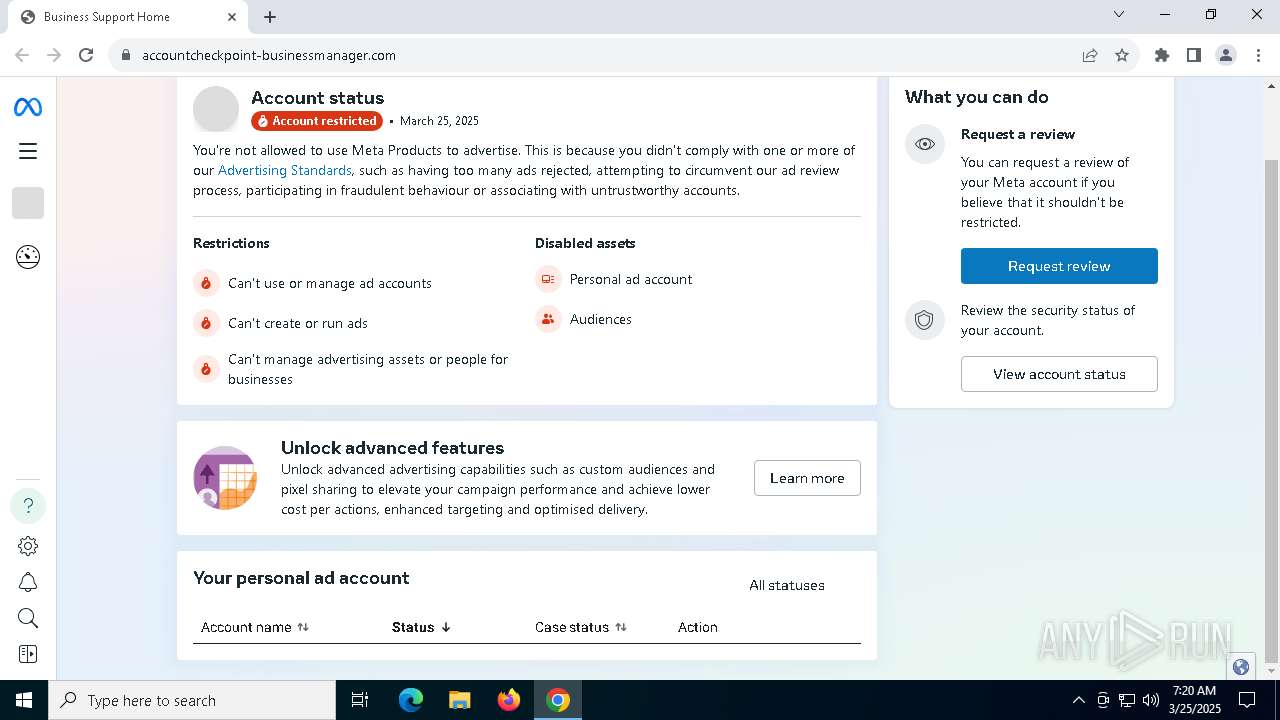This screenshot has height=720, width=1280.
Task: Open the dashboard gauge icon in sidebar
Action: [x=28, y=257]
